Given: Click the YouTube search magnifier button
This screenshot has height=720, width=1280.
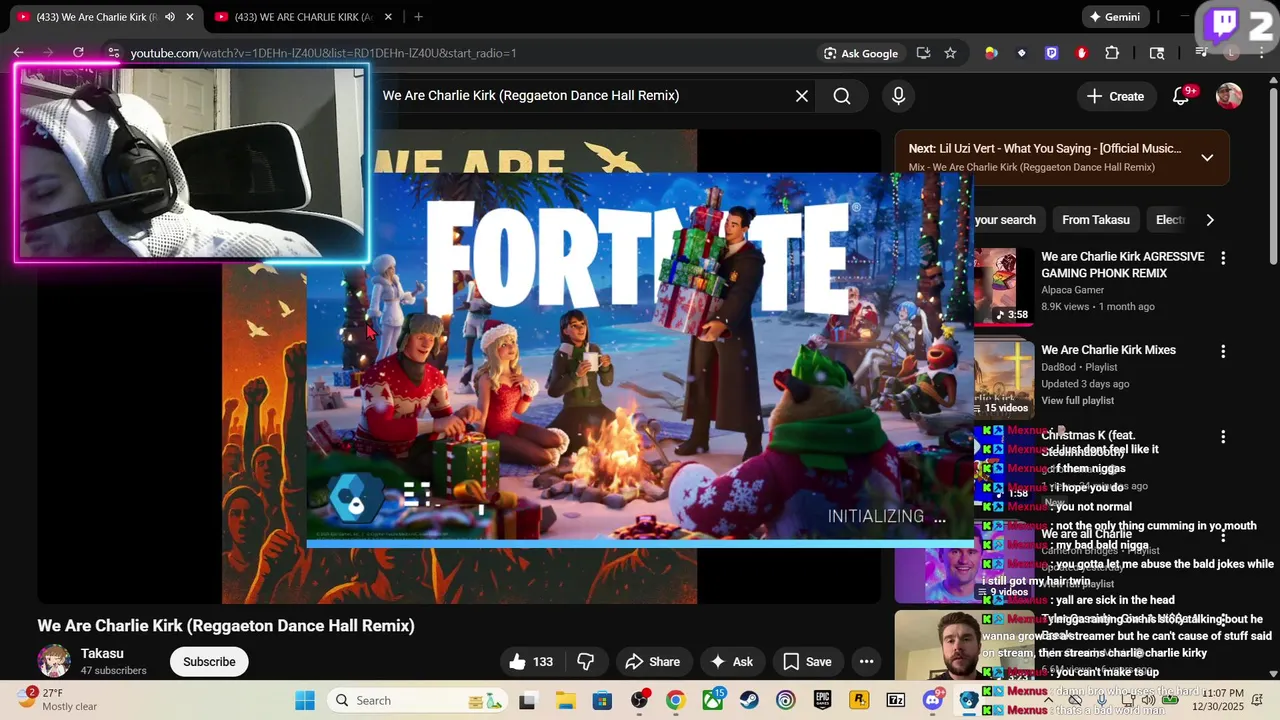Looking at the screenshot, I should 842,96.
